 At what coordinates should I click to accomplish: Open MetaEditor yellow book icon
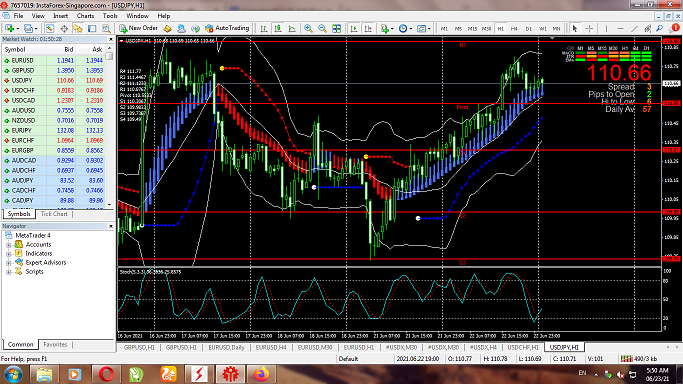coord(168,28)
